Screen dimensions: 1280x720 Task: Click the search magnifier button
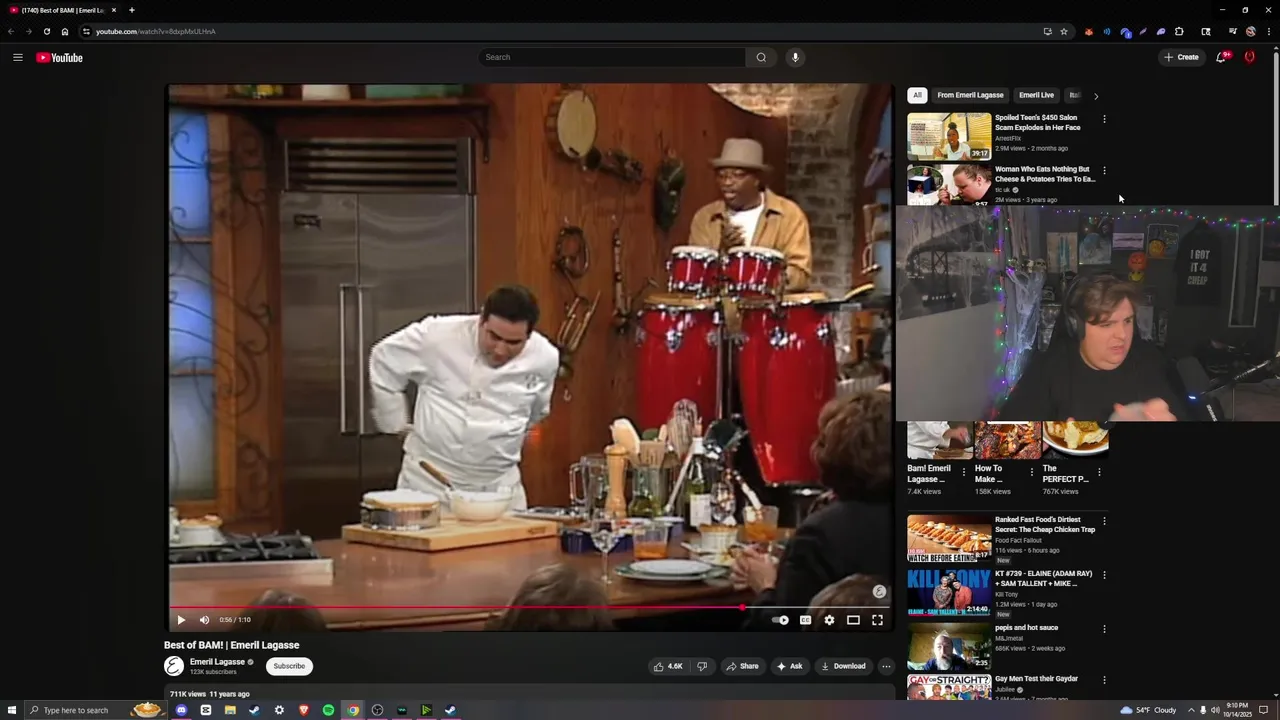[x=761, y=57]
